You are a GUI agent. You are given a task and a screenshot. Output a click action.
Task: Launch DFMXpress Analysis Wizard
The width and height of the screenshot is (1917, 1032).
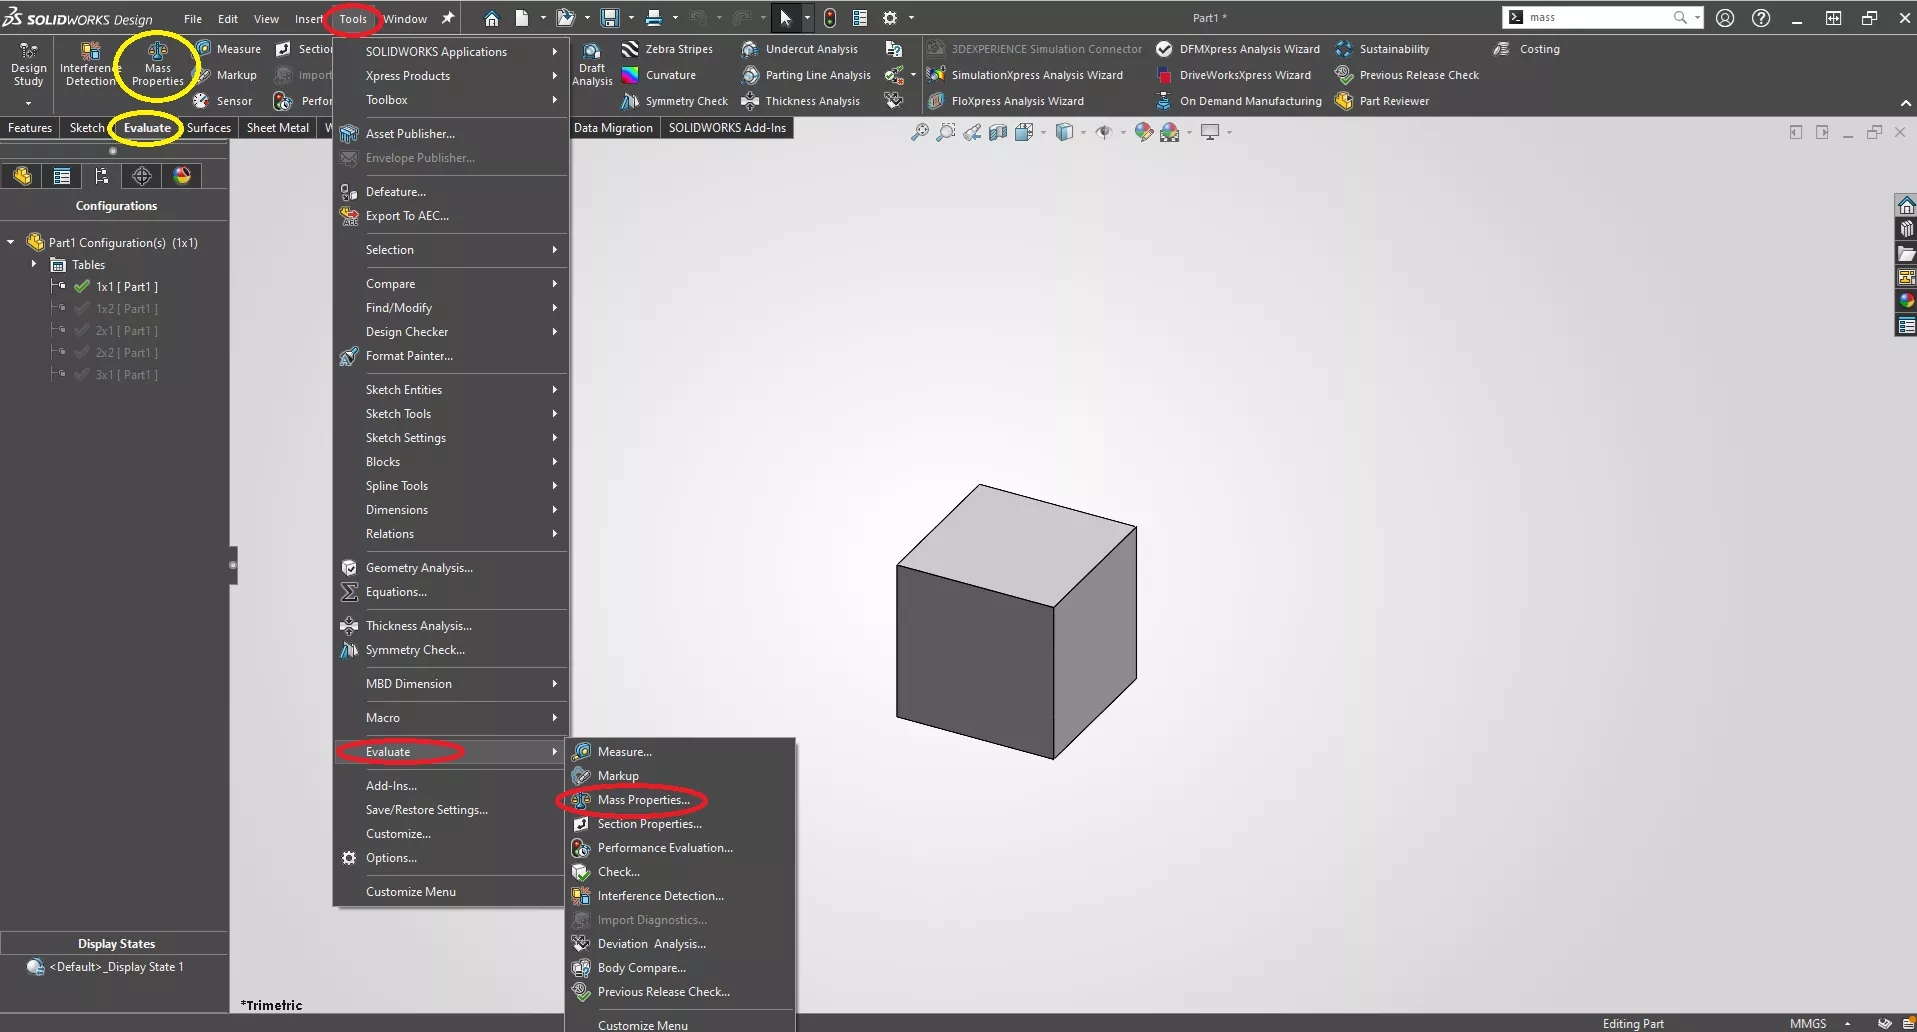1238,49
